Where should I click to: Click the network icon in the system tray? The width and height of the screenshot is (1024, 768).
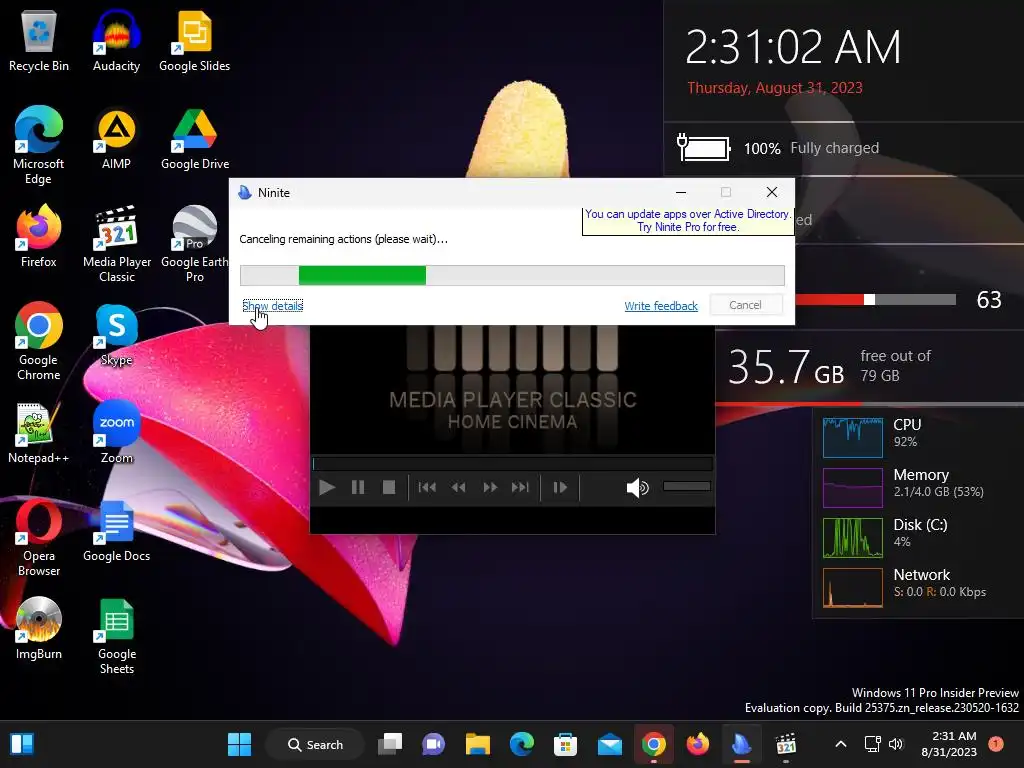pos(872,744)
